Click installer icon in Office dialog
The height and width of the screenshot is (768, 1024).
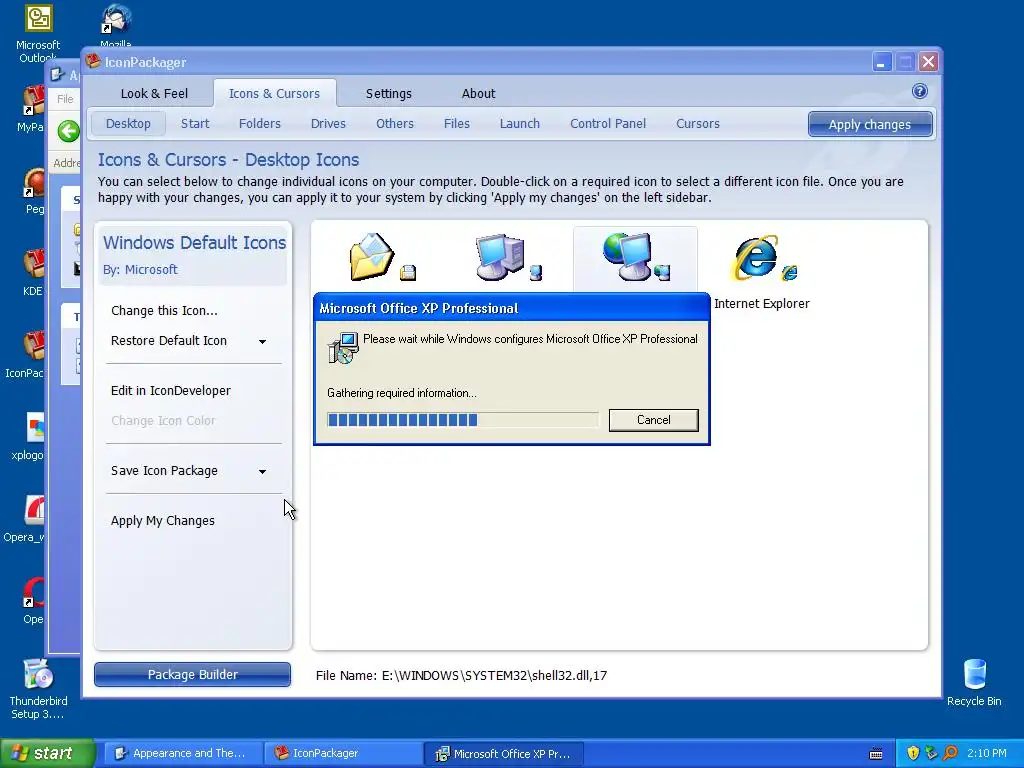point(343,347)
